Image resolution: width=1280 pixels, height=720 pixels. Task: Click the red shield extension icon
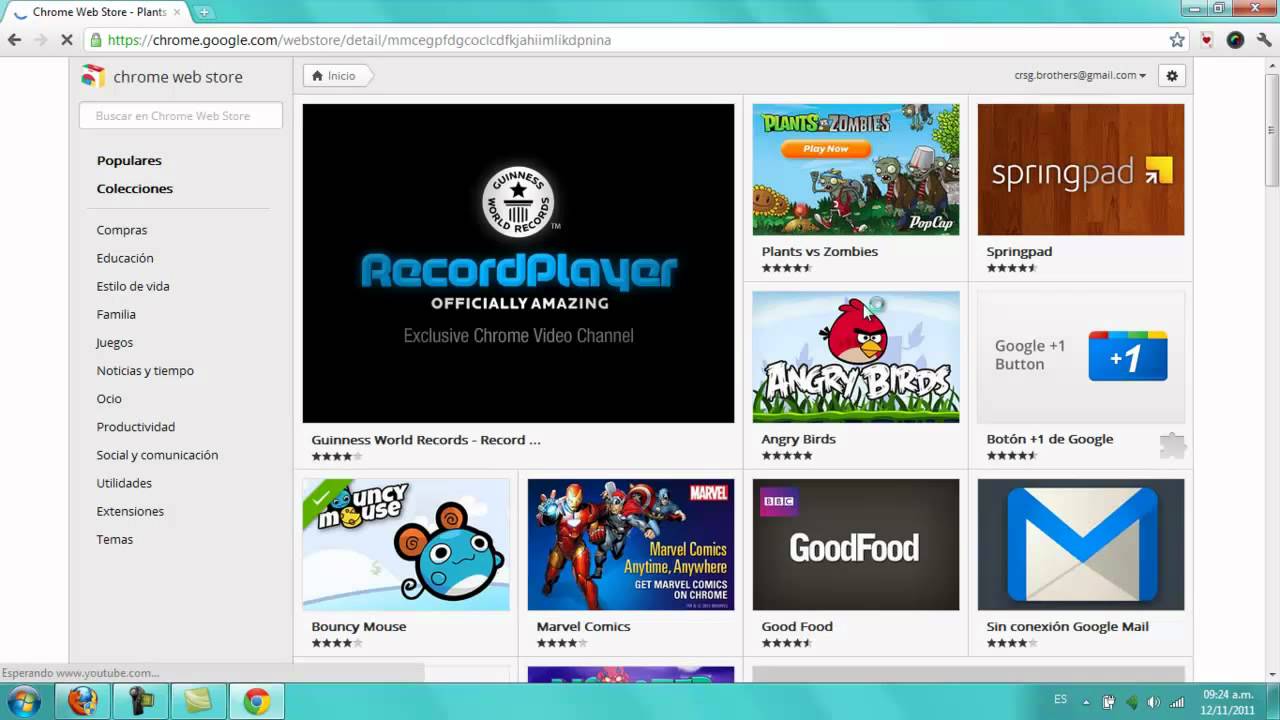[x=1207, y=40]
